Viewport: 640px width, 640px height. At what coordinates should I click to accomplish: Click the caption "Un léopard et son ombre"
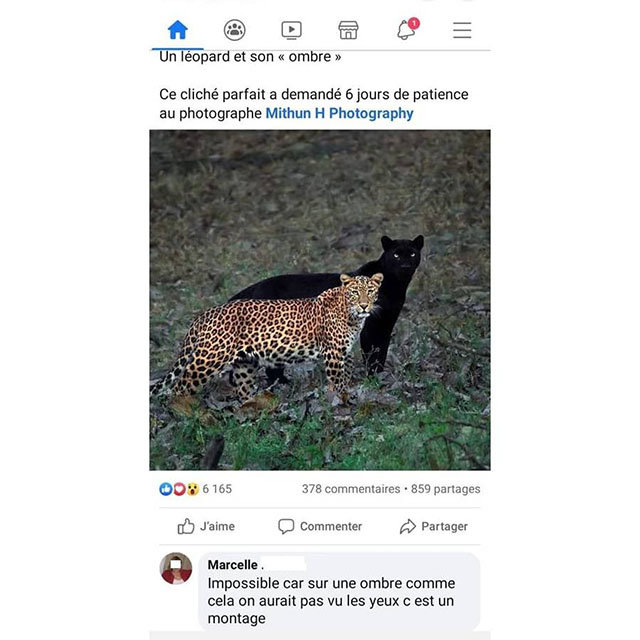point(250,57)
